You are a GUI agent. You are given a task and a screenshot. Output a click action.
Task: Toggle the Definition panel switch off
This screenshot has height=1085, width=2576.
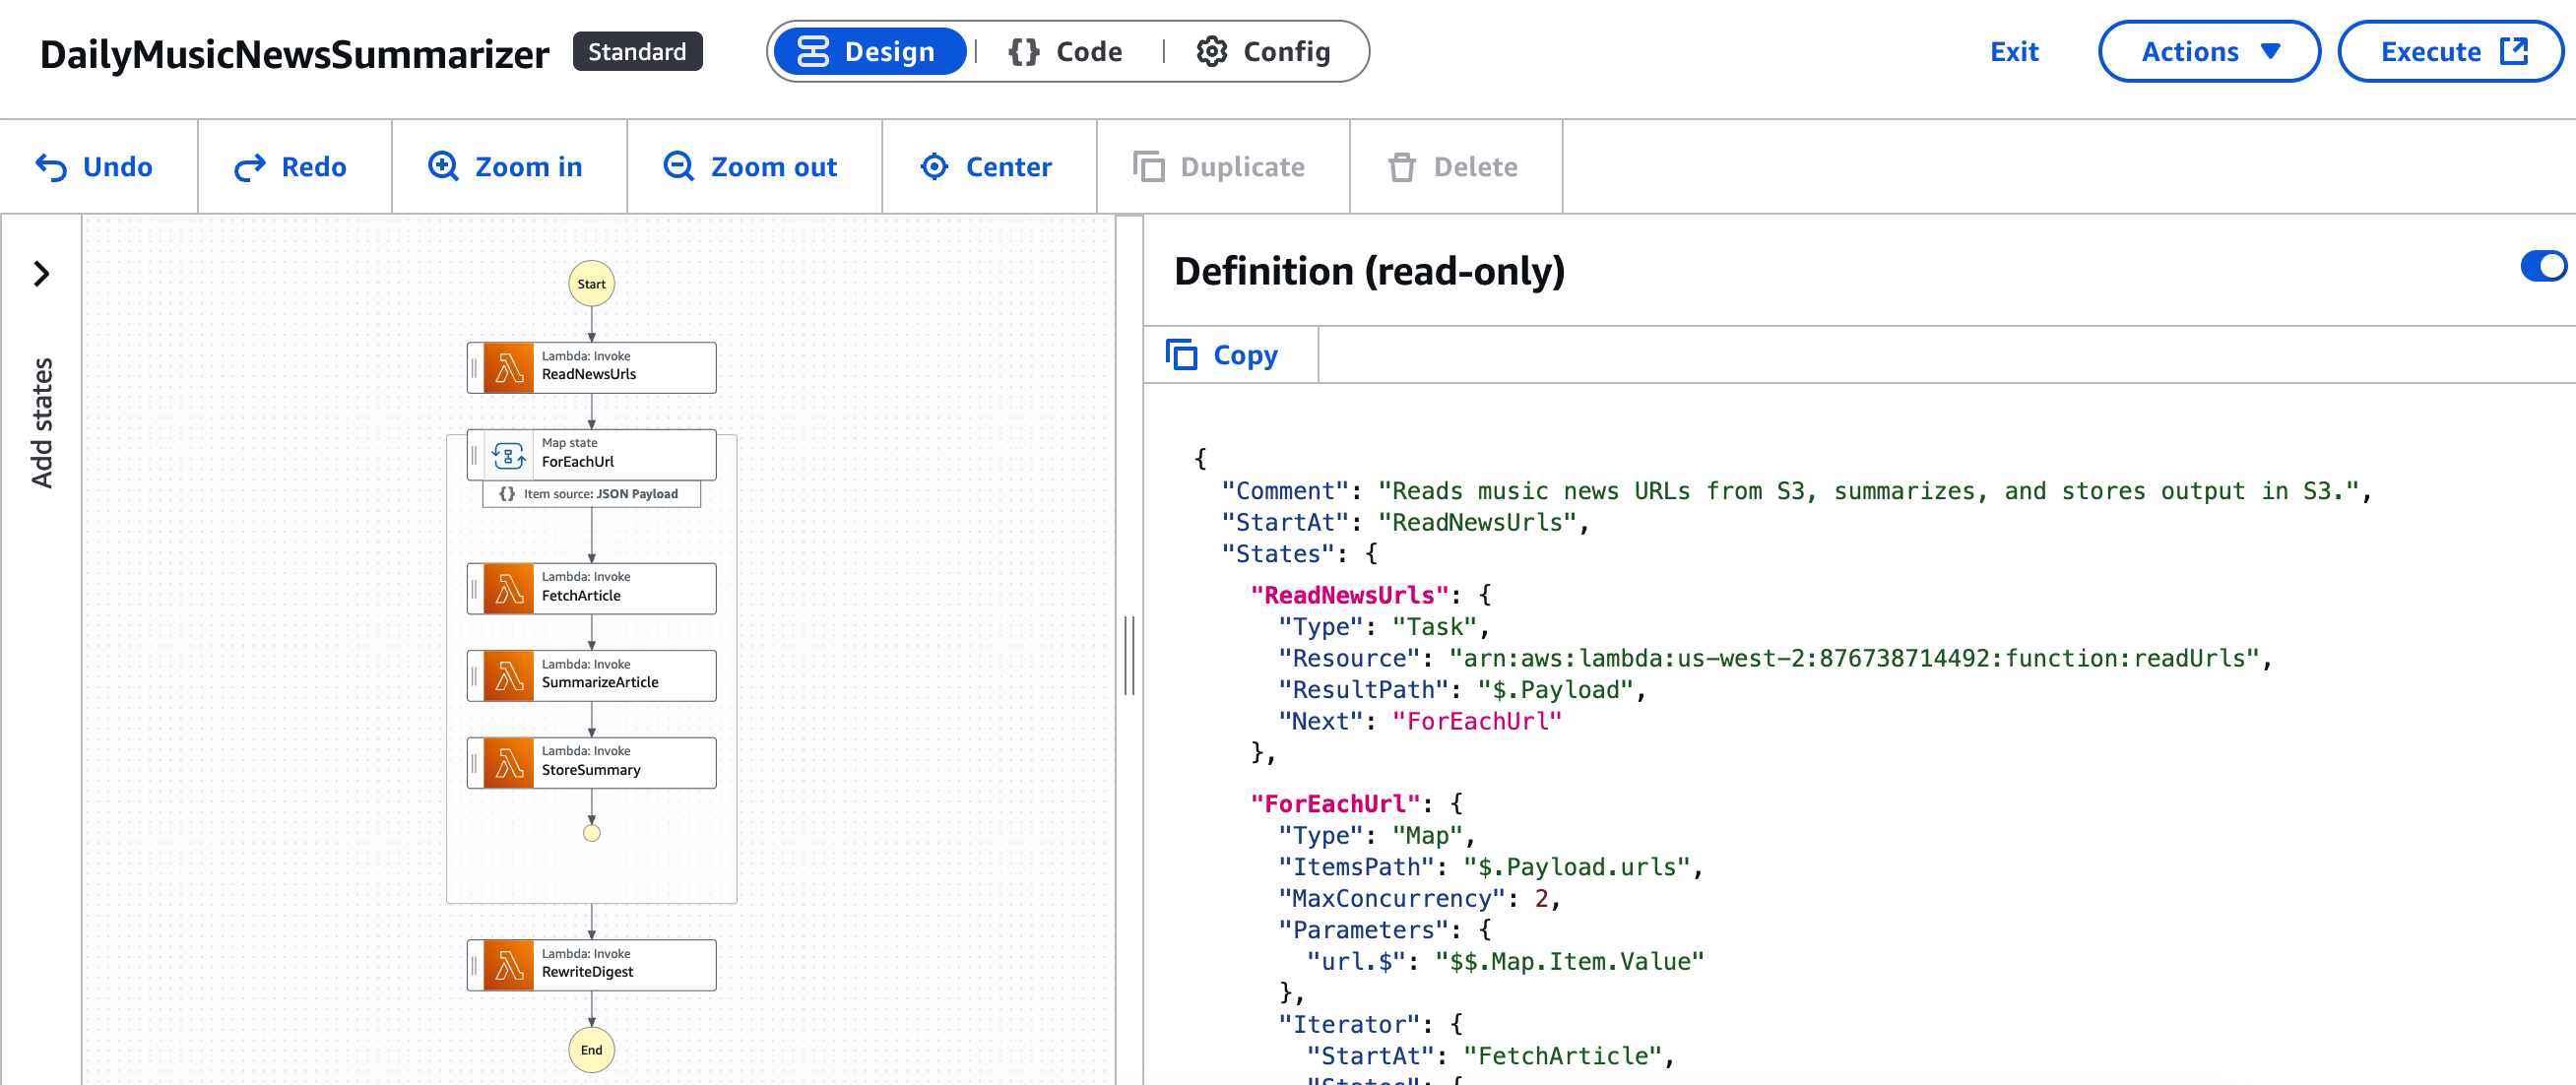coord(2542,267)
